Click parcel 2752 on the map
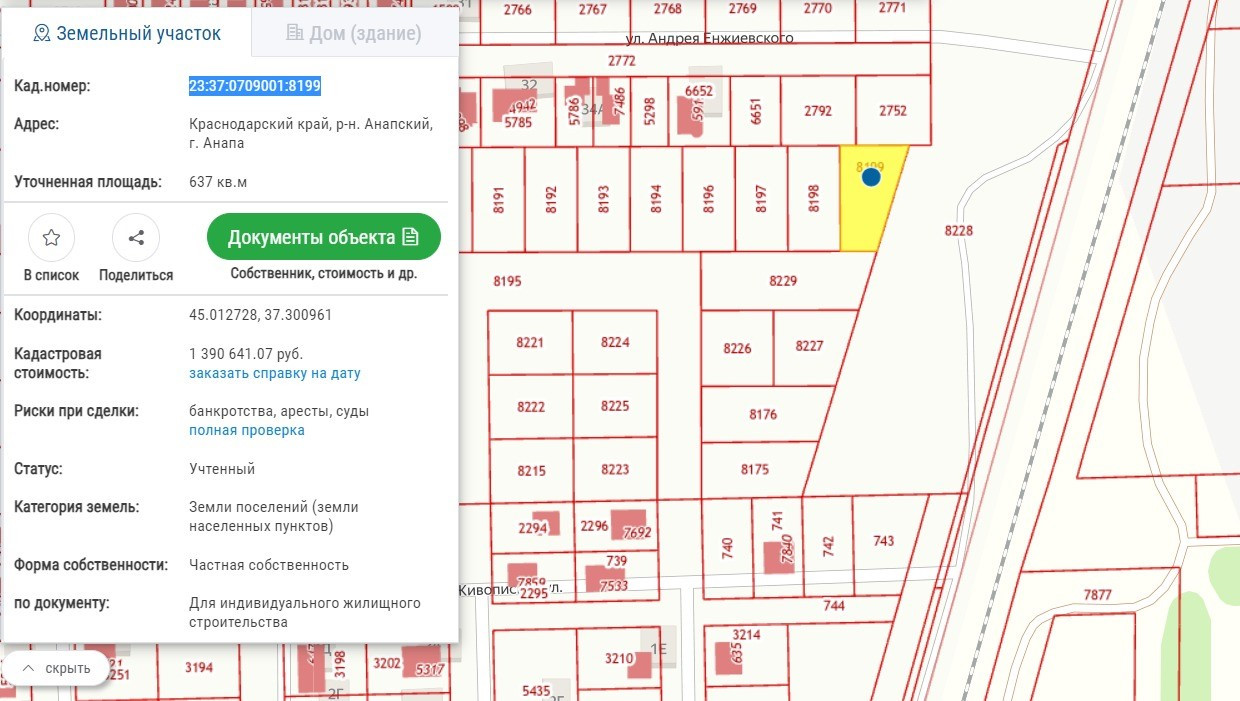The image size is (1240, 701). [x=893, y=111]
